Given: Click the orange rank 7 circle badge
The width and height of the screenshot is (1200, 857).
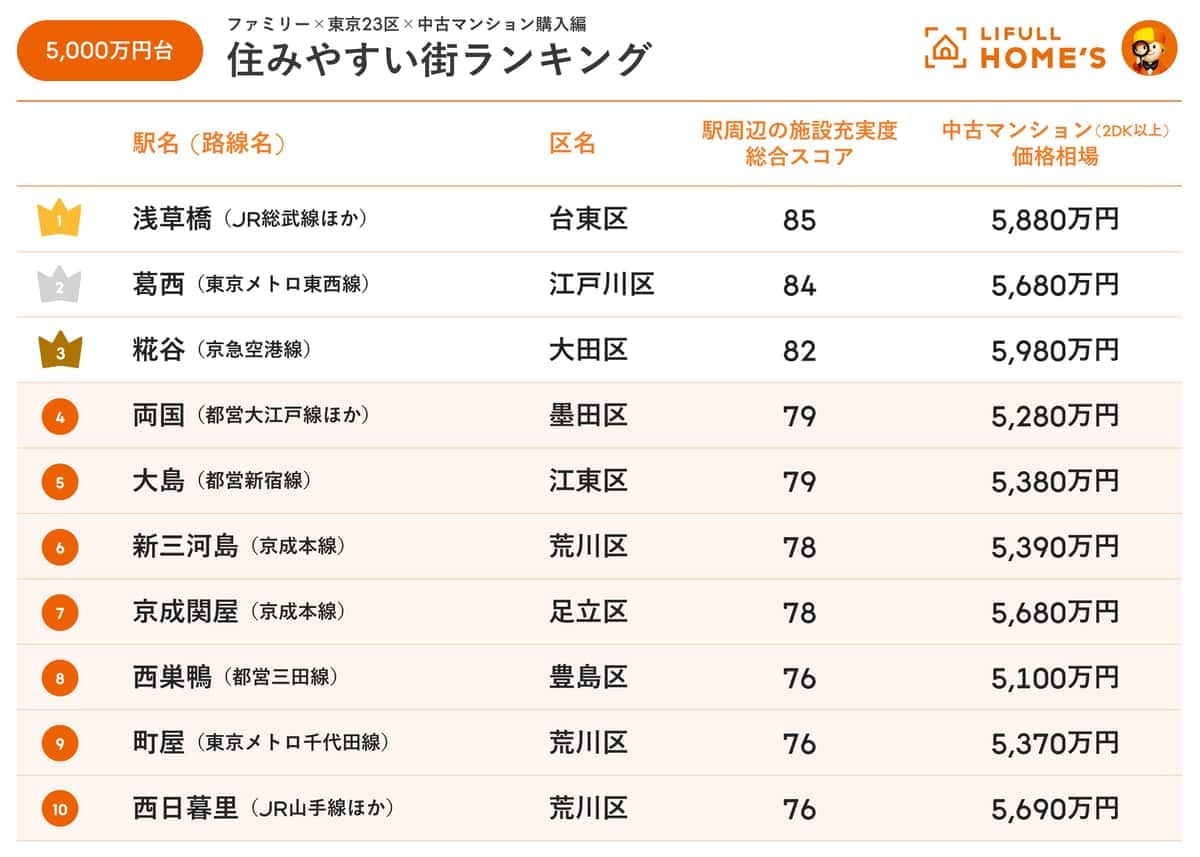Looking at the screenshot, I should (x=60, y=613).
